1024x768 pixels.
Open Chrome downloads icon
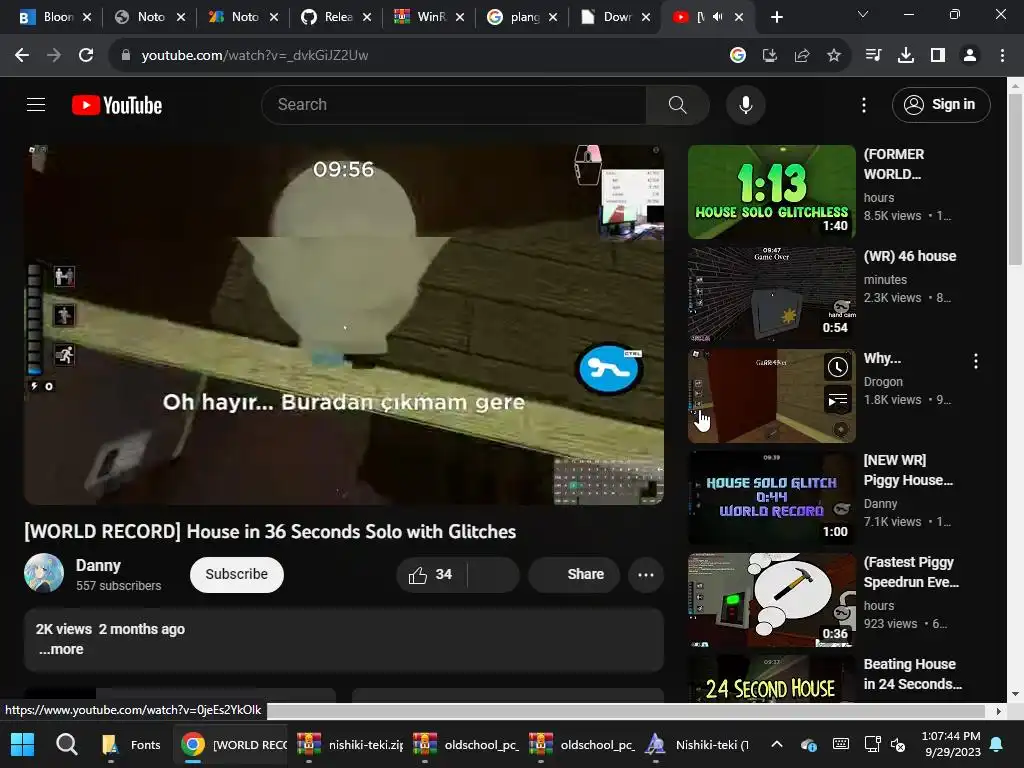(905, 56)
